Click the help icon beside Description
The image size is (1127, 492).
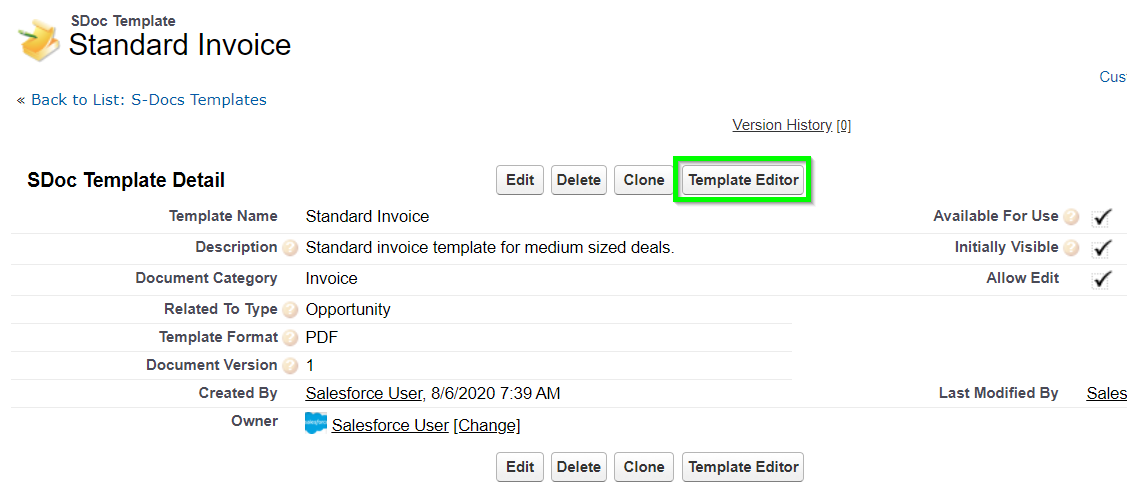pyautogui.click(x=290, y=249)
